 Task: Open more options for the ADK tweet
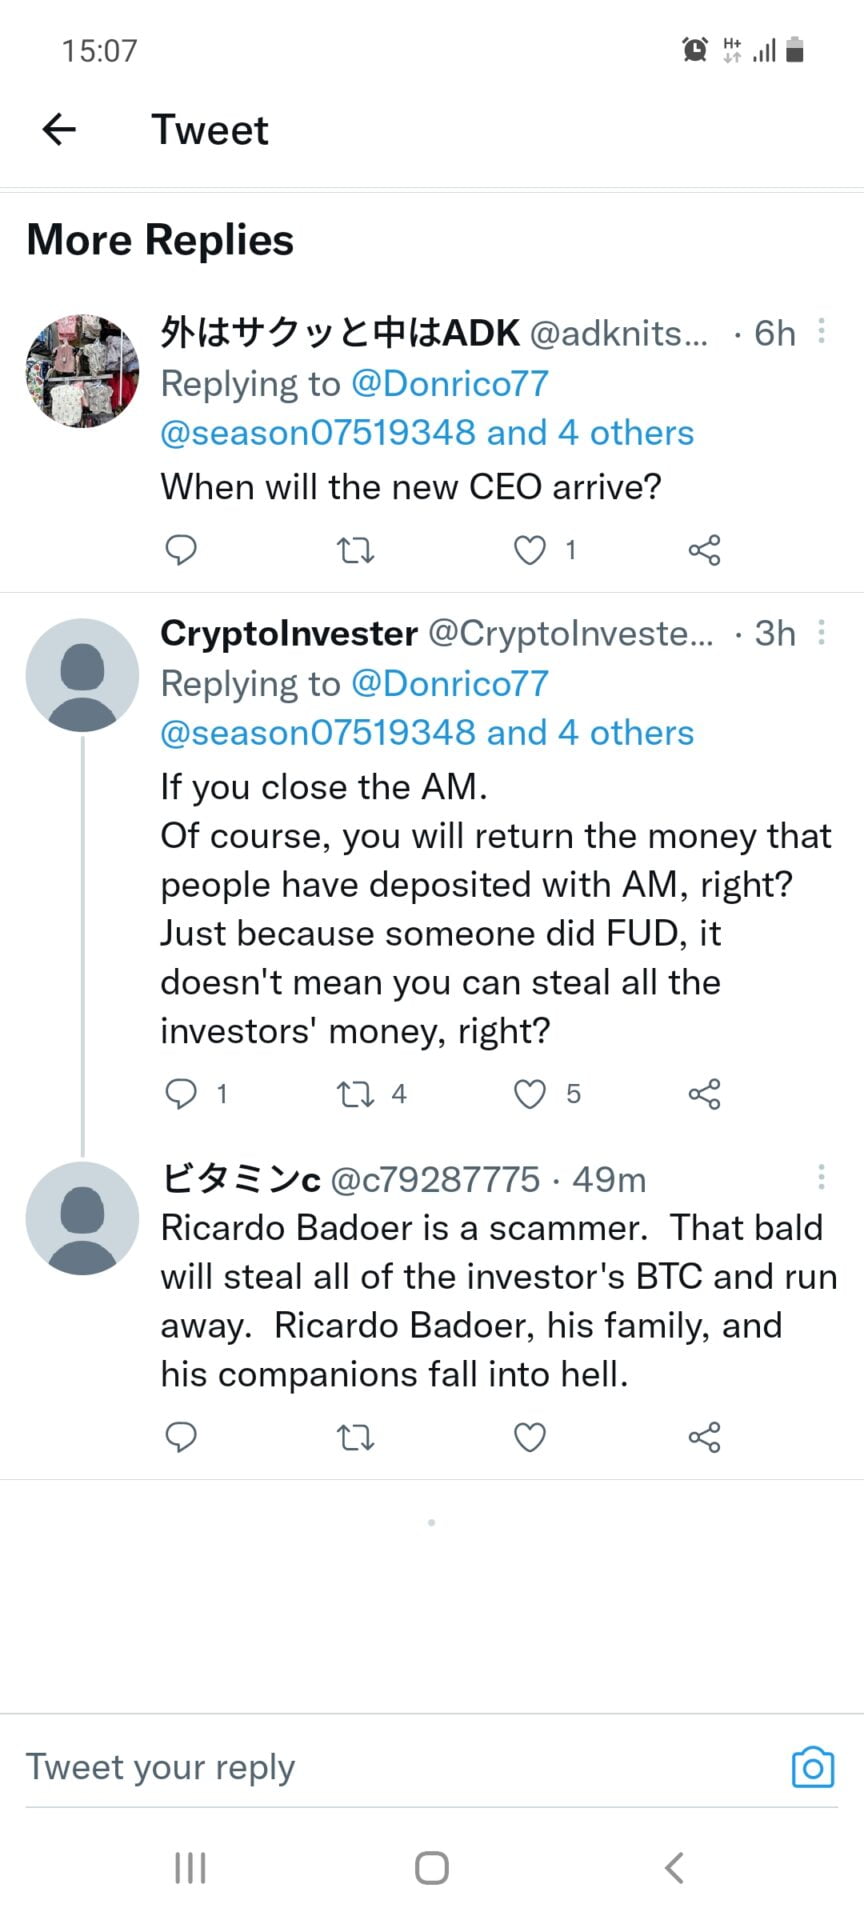821,331
